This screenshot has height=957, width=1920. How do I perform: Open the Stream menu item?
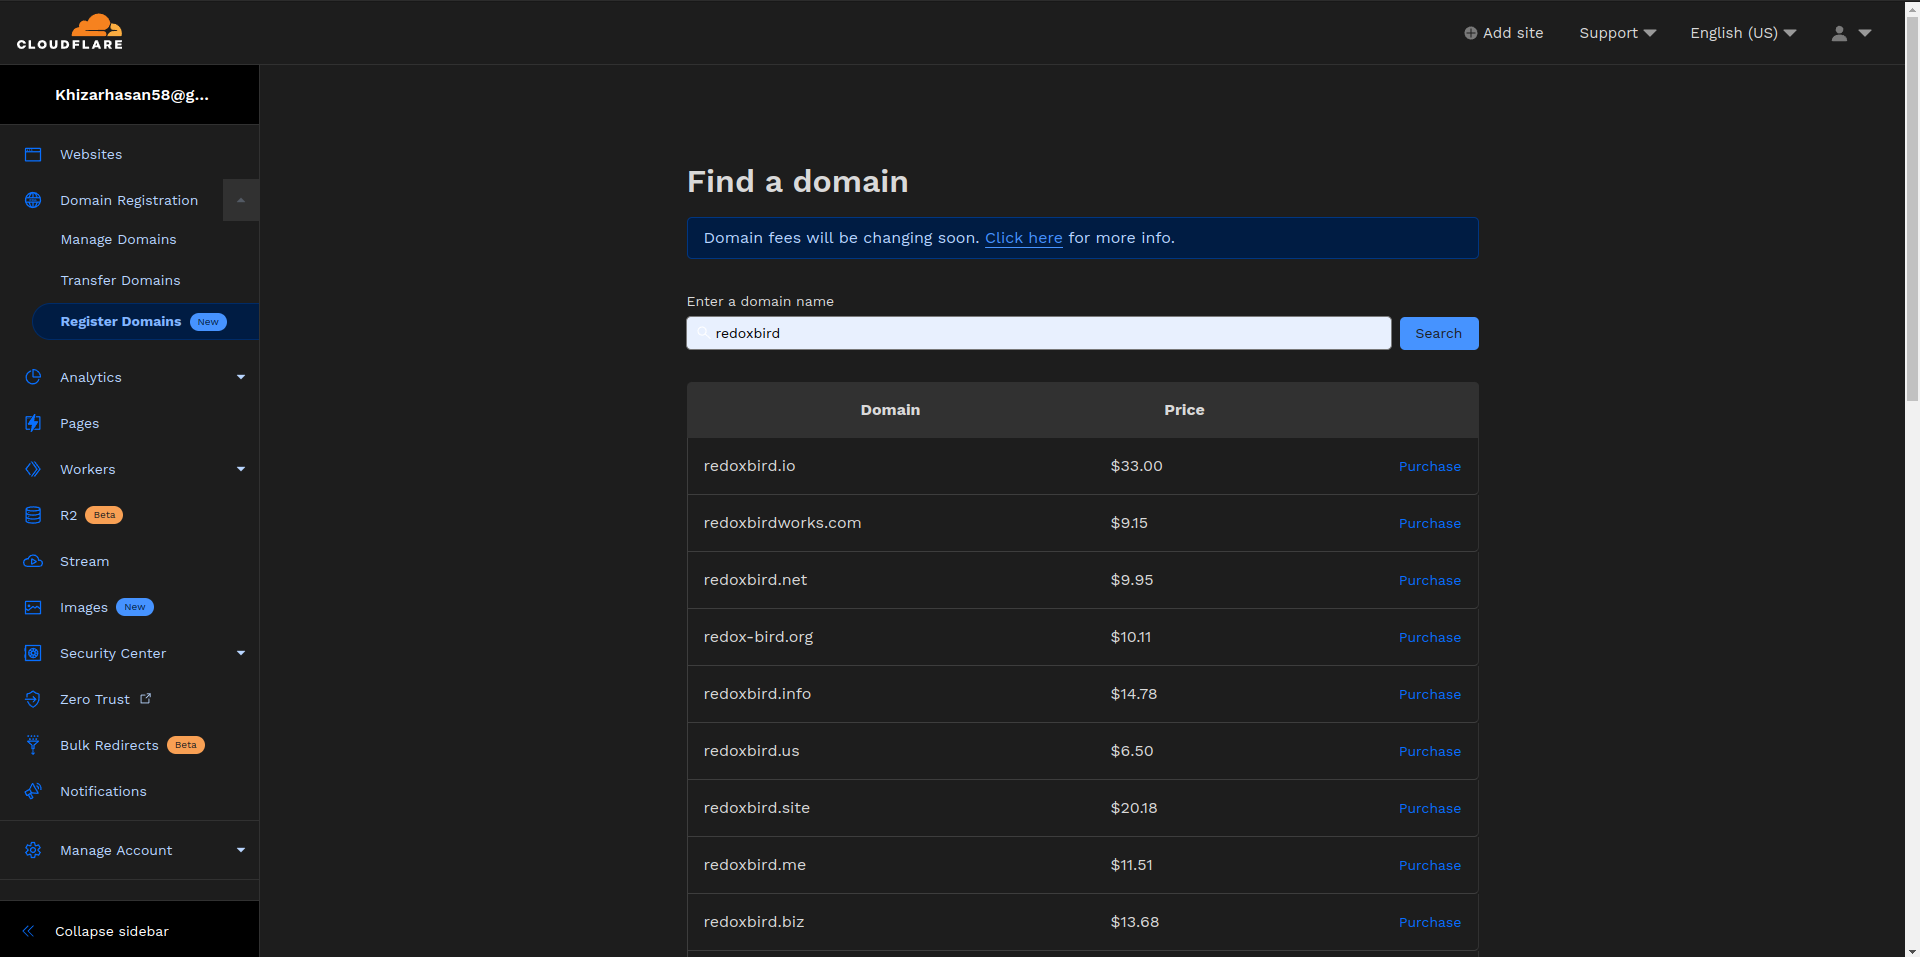coord(85,561)
